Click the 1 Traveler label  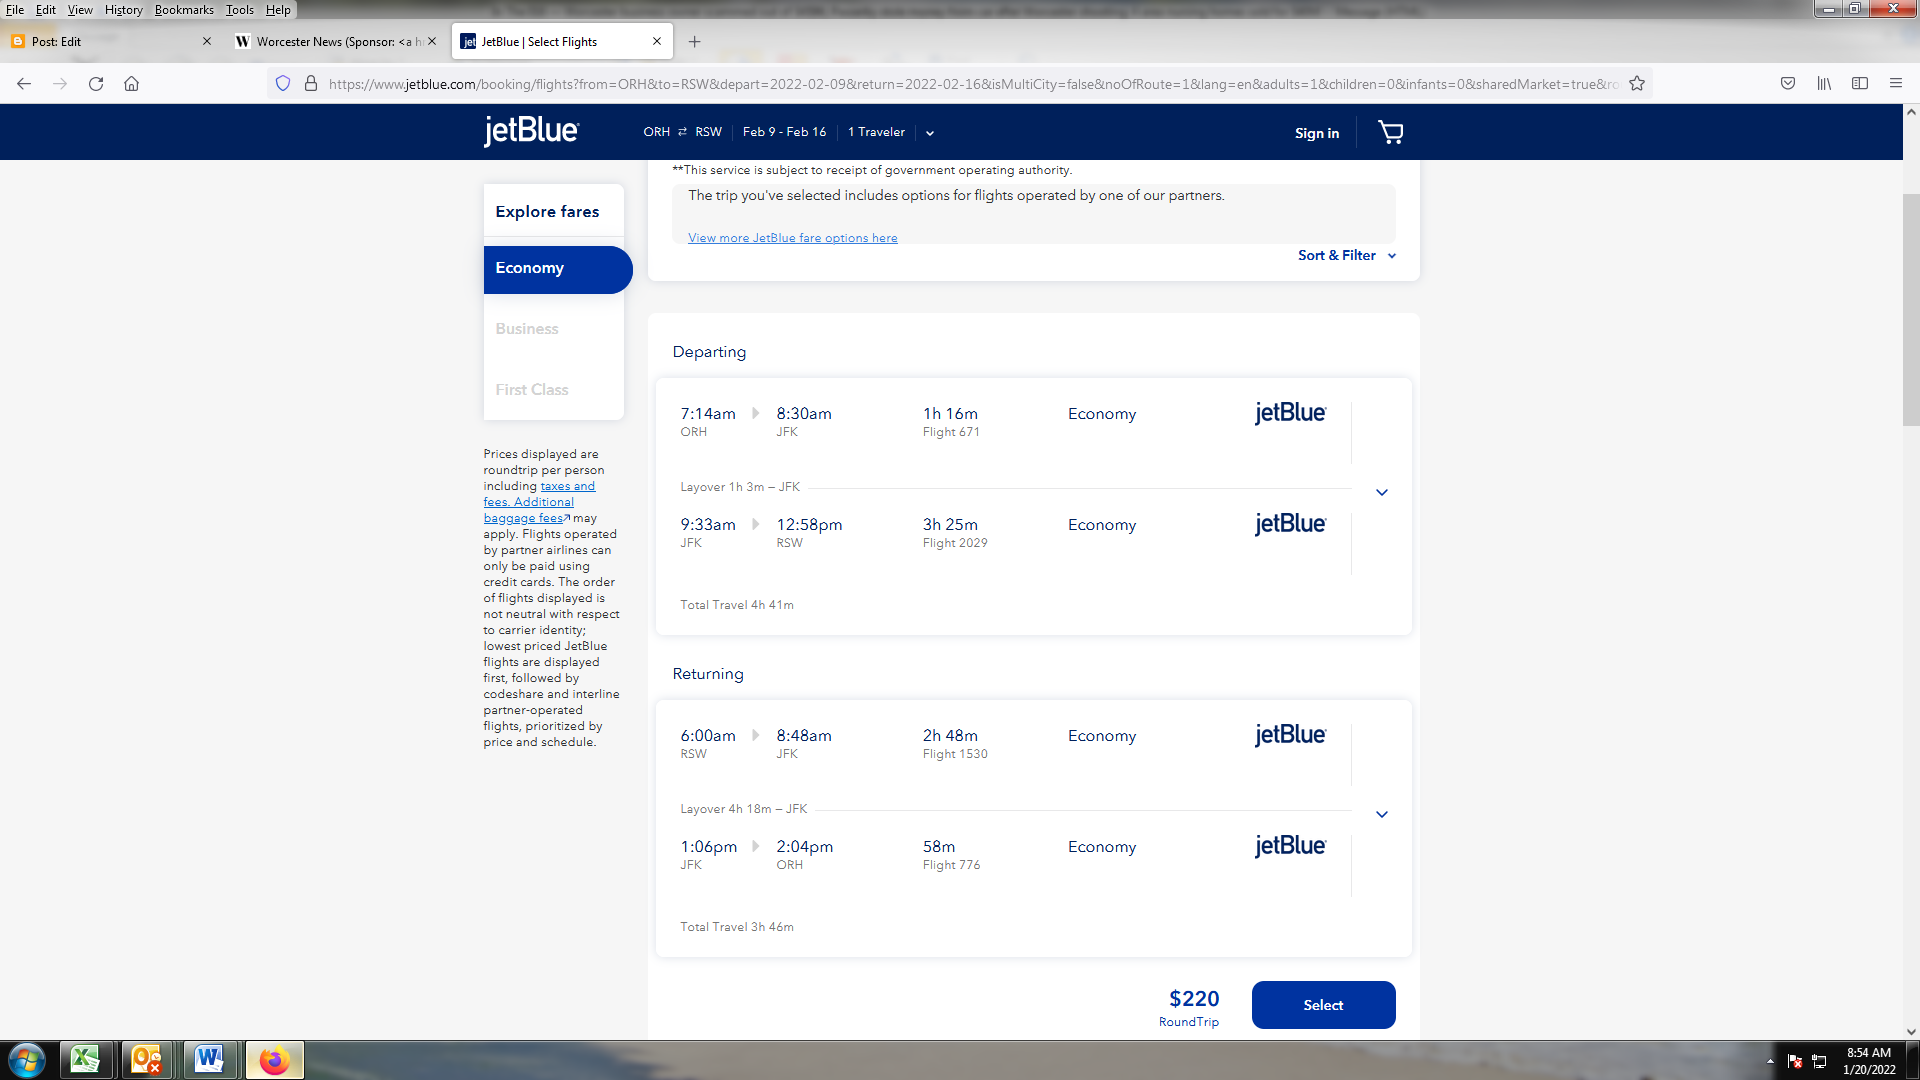coord(876,132)
